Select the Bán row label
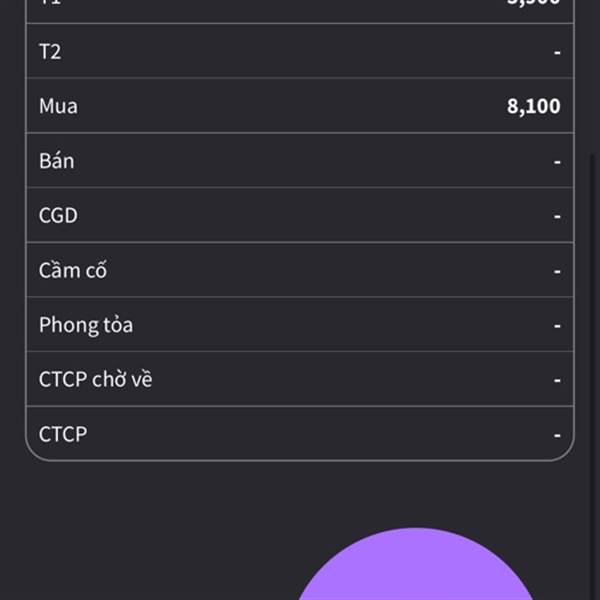 point(57,160)
